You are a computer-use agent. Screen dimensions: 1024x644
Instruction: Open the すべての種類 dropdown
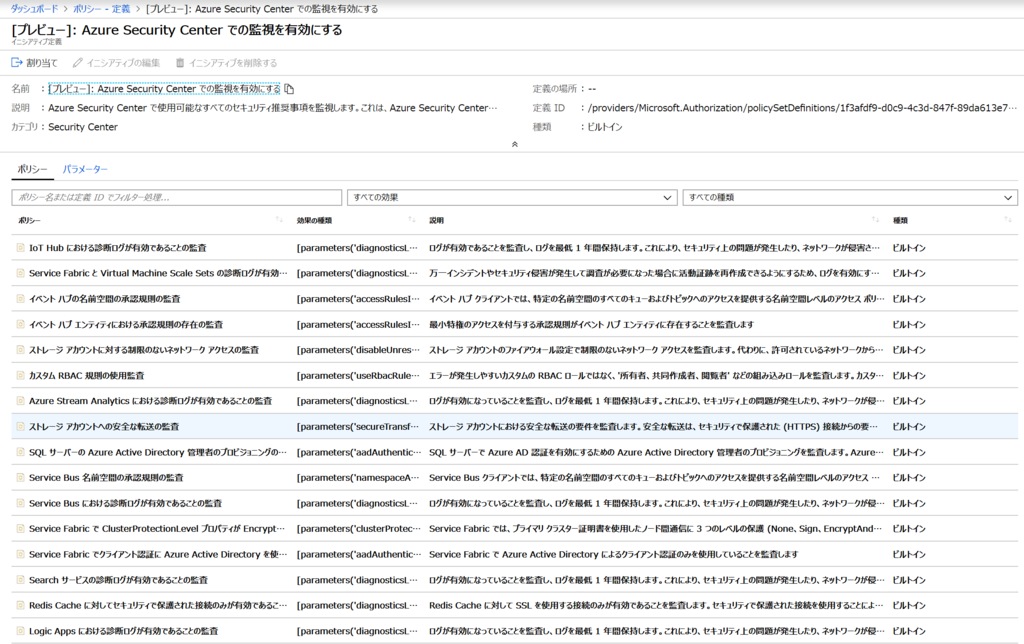point(850,197)
